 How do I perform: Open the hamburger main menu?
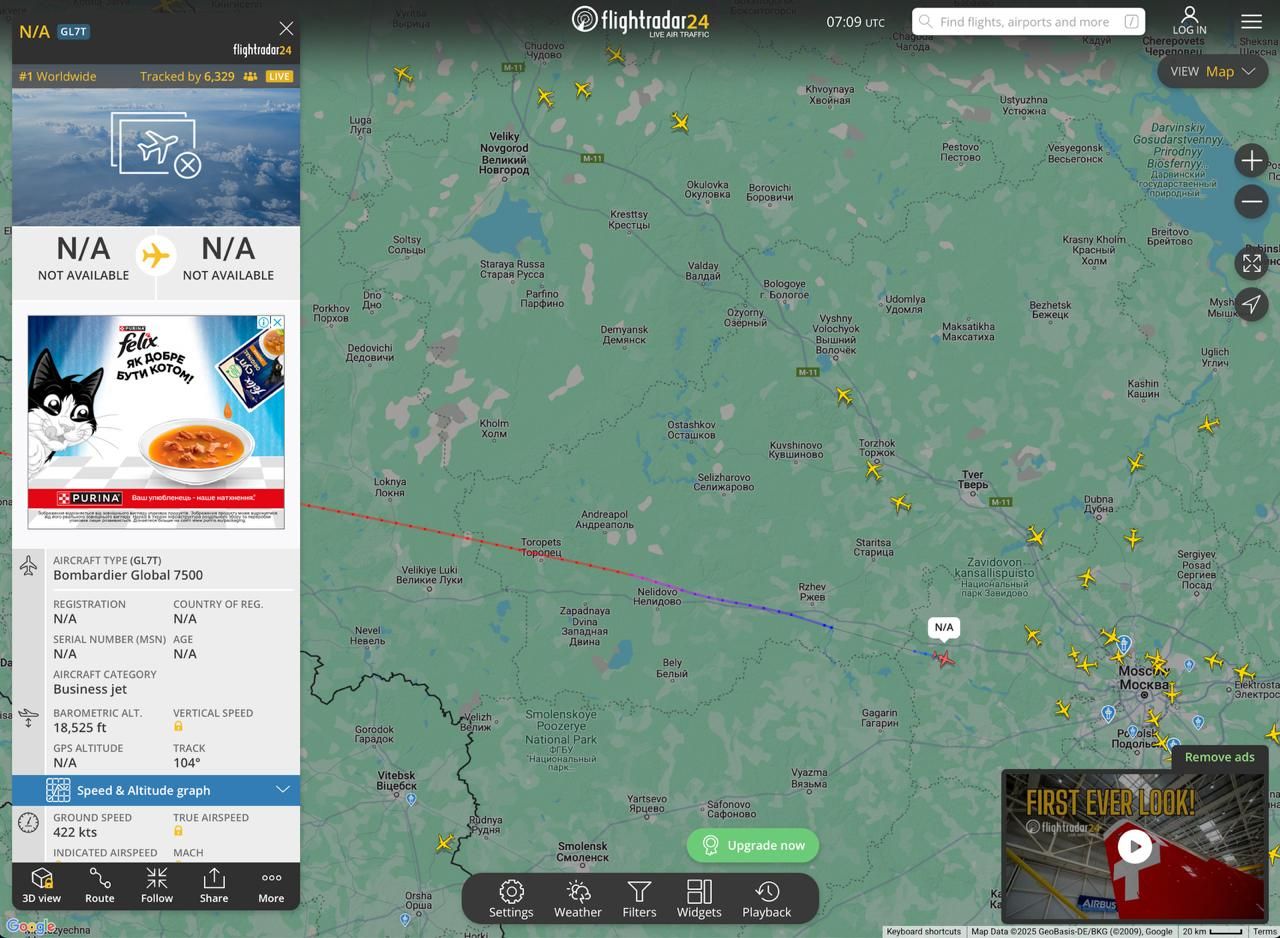point(1252,21)
